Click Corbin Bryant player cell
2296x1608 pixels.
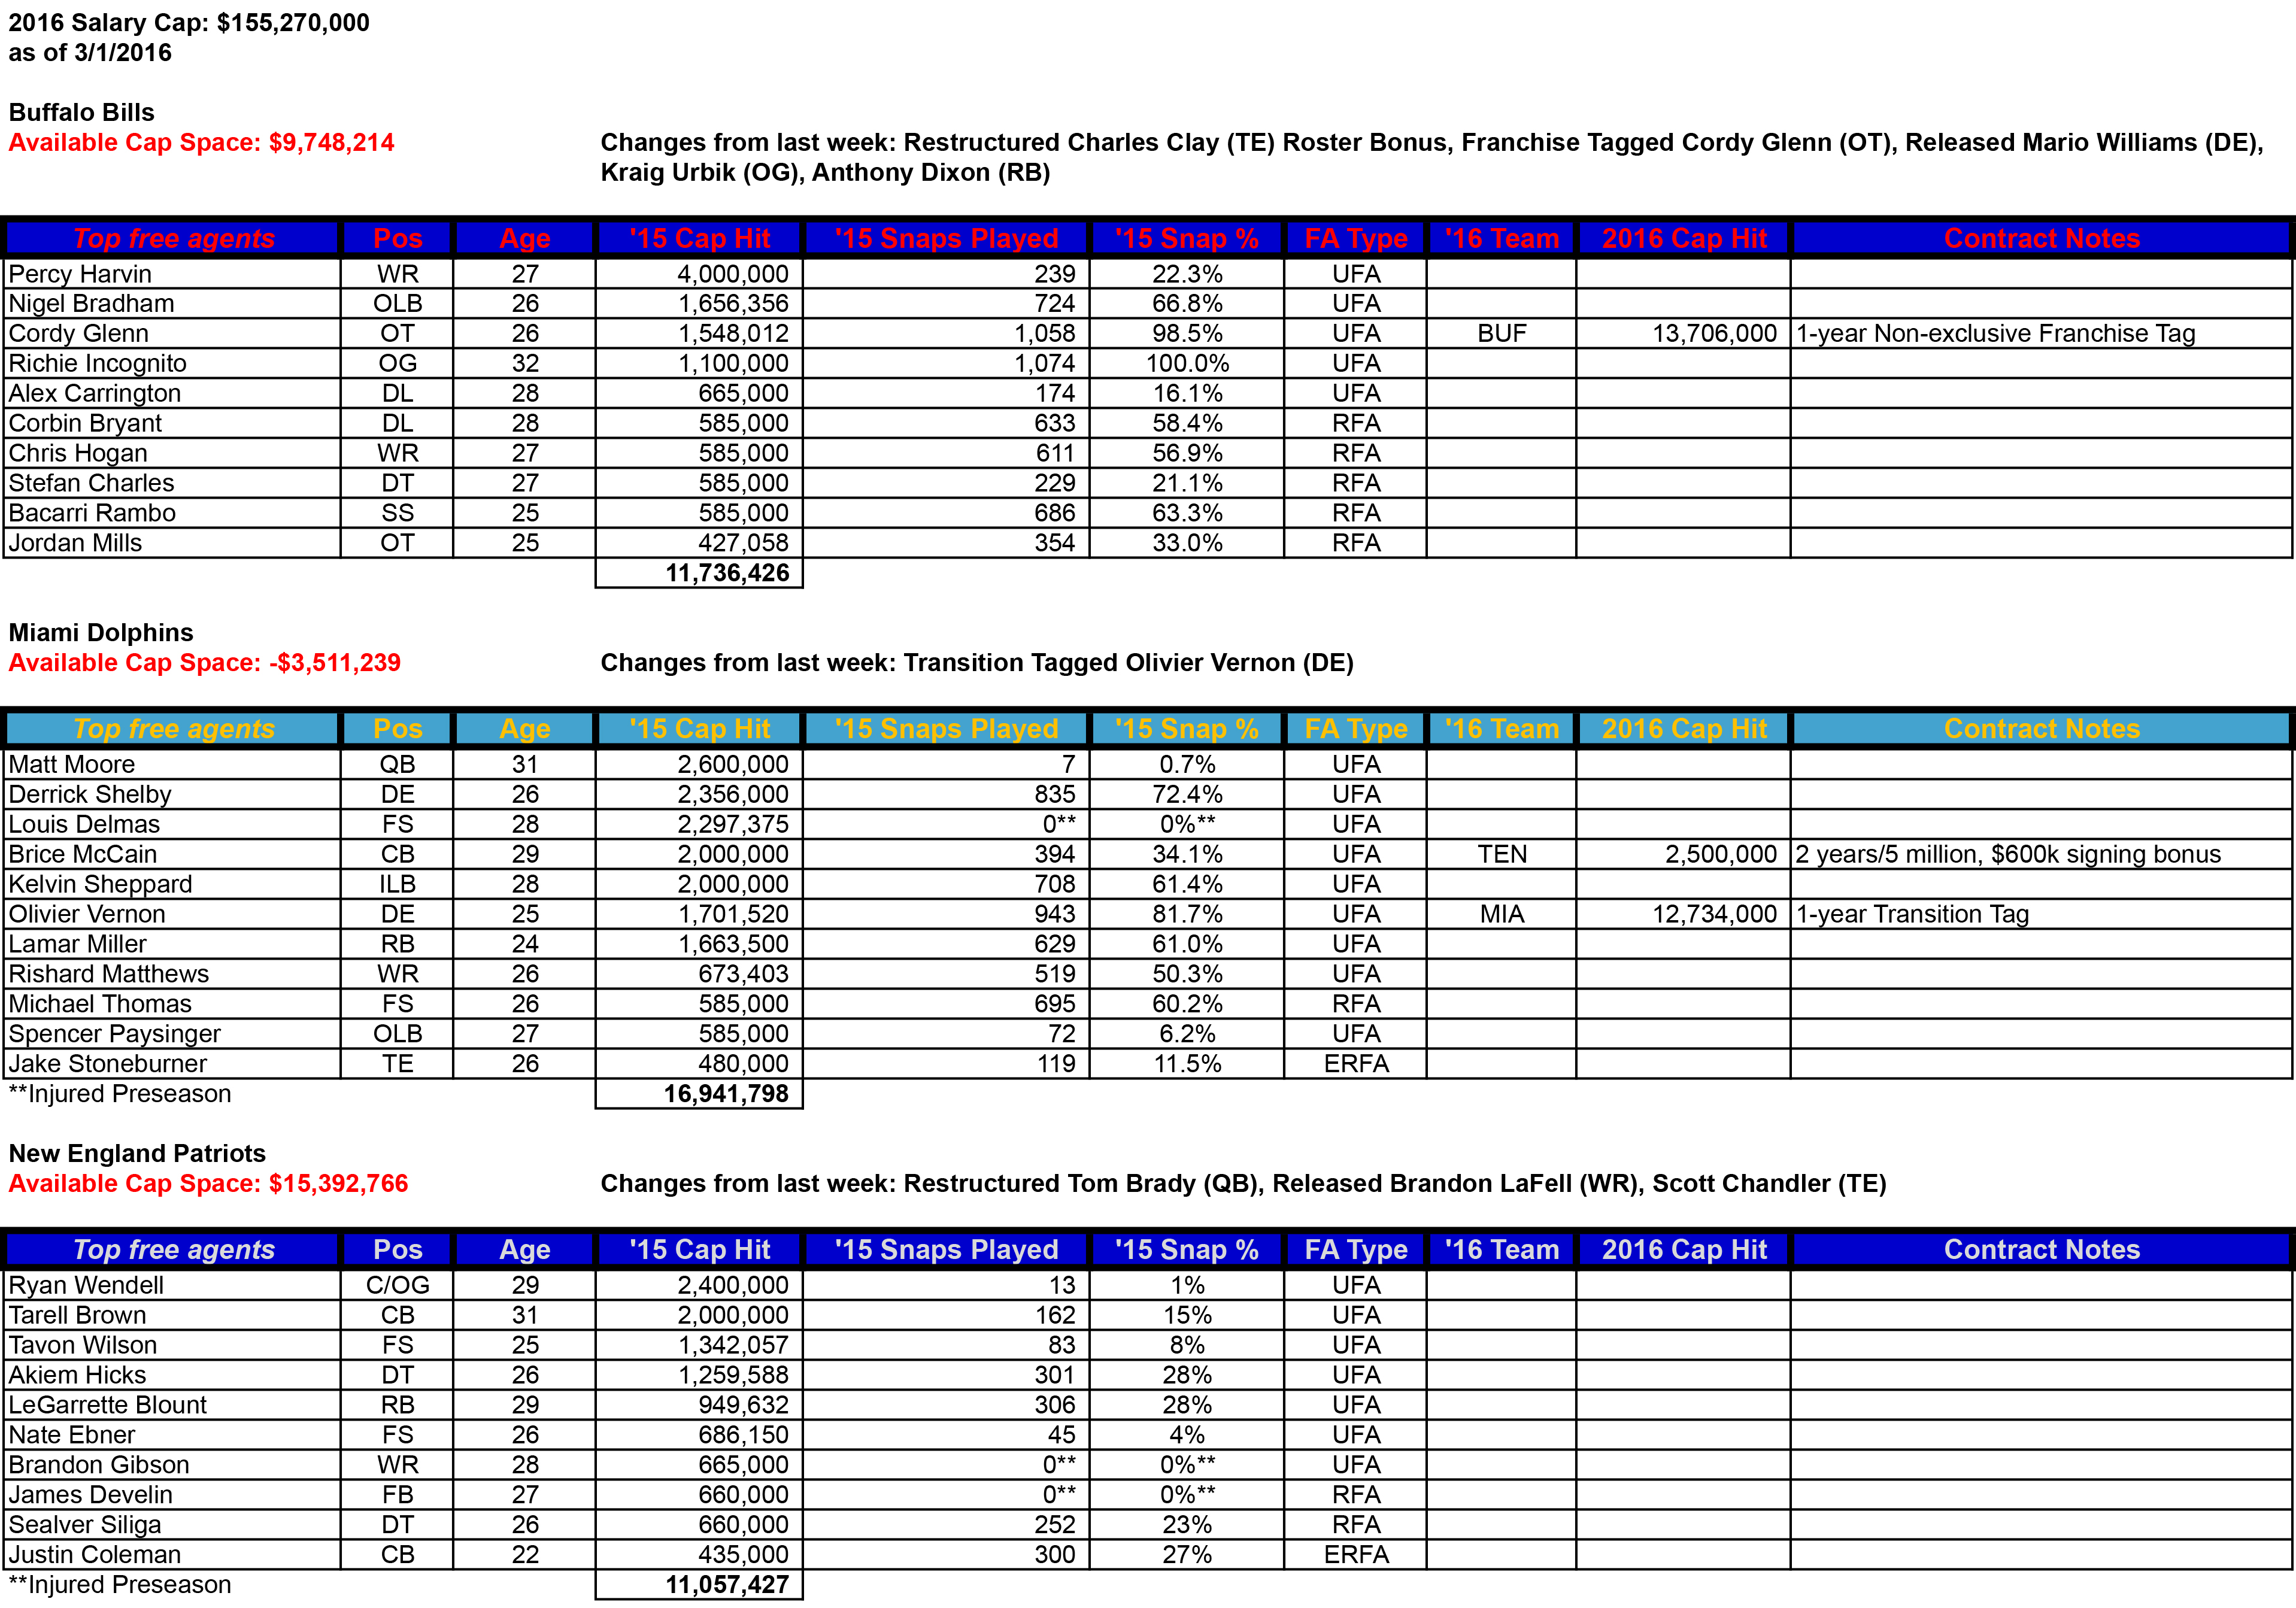[x=172, y=424]
